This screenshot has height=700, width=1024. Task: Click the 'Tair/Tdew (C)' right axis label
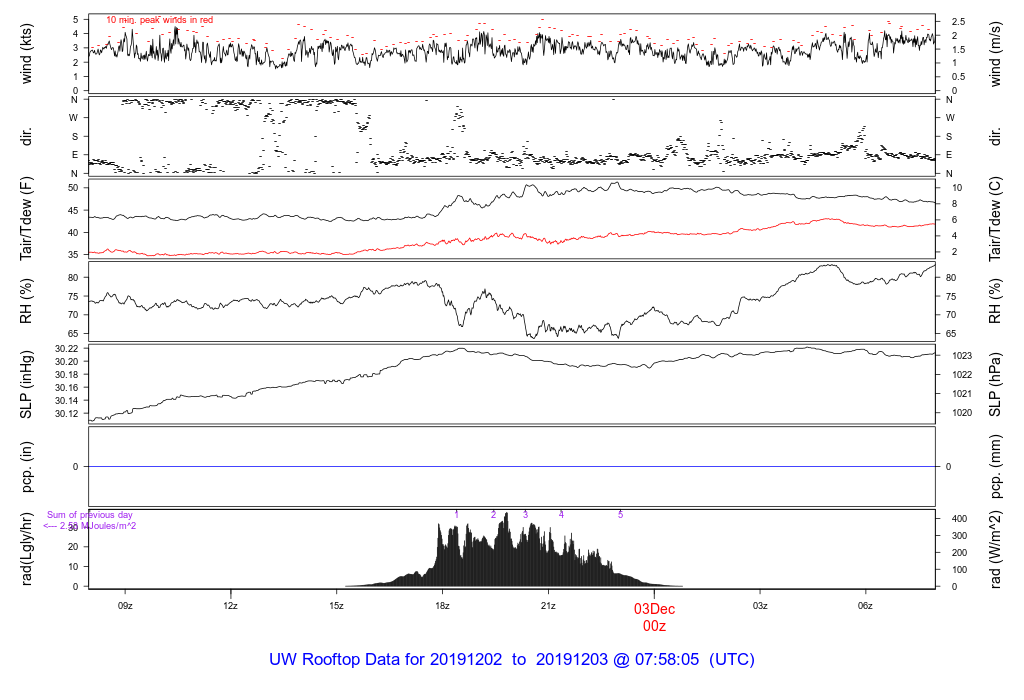995,219
